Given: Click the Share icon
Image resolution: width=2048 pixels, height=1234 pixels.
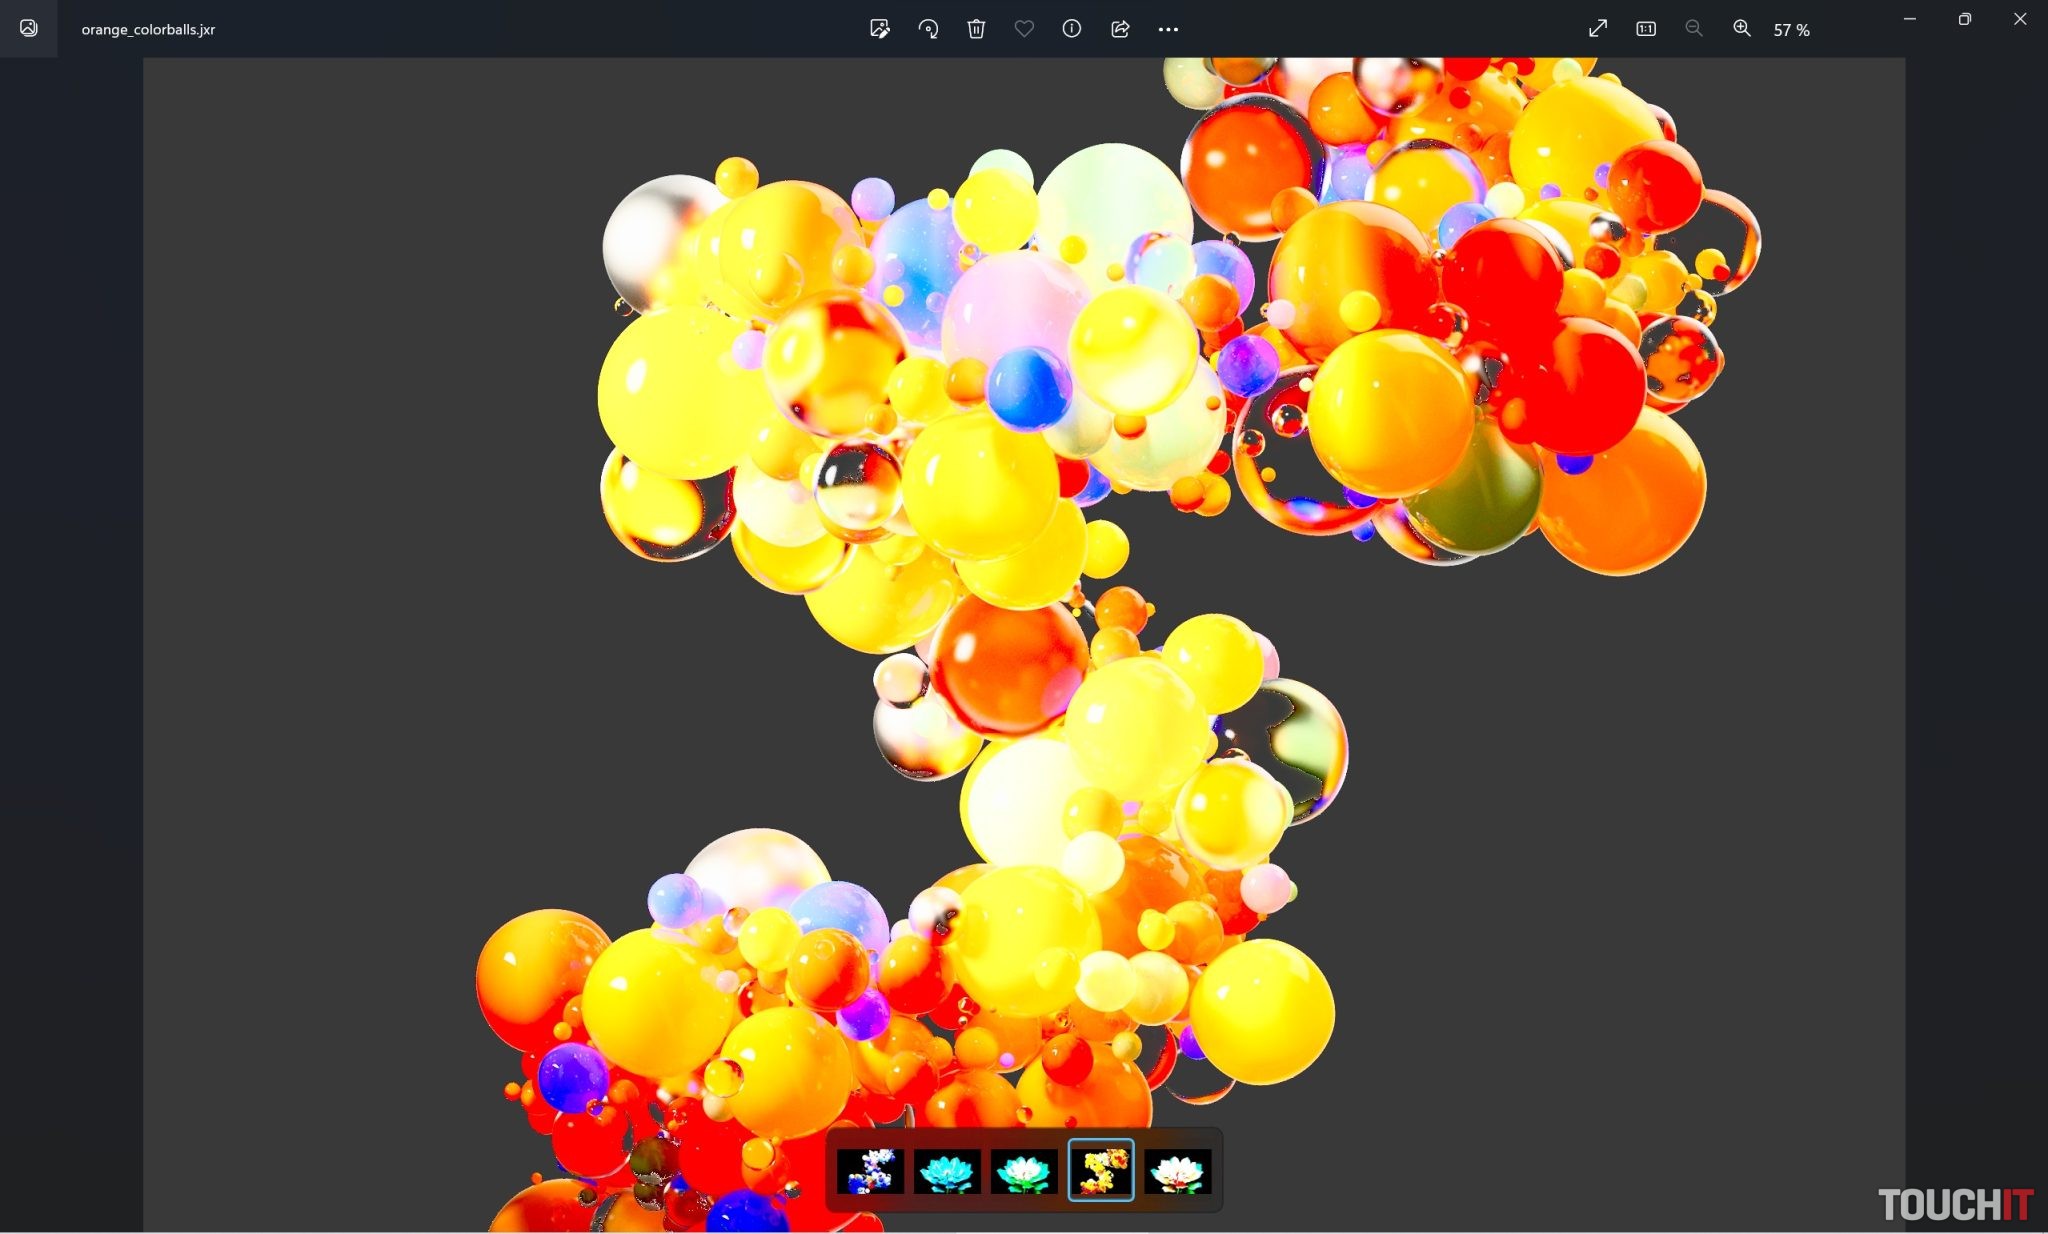Looking at the screenshot, I should [1120, 29].
